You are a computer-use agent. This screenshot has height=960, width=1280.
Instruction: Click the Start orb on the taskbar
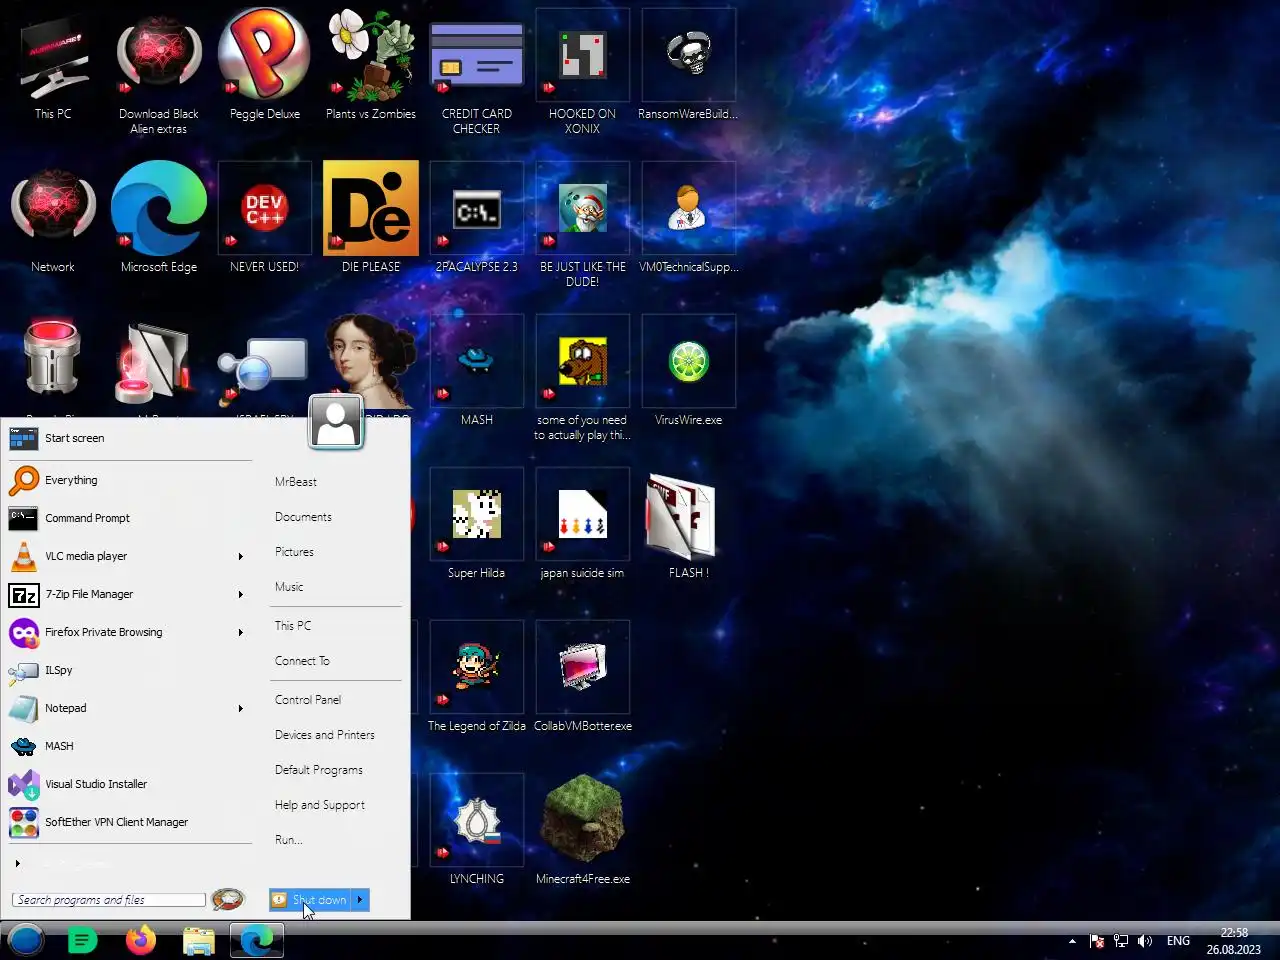tap(26, 940)
